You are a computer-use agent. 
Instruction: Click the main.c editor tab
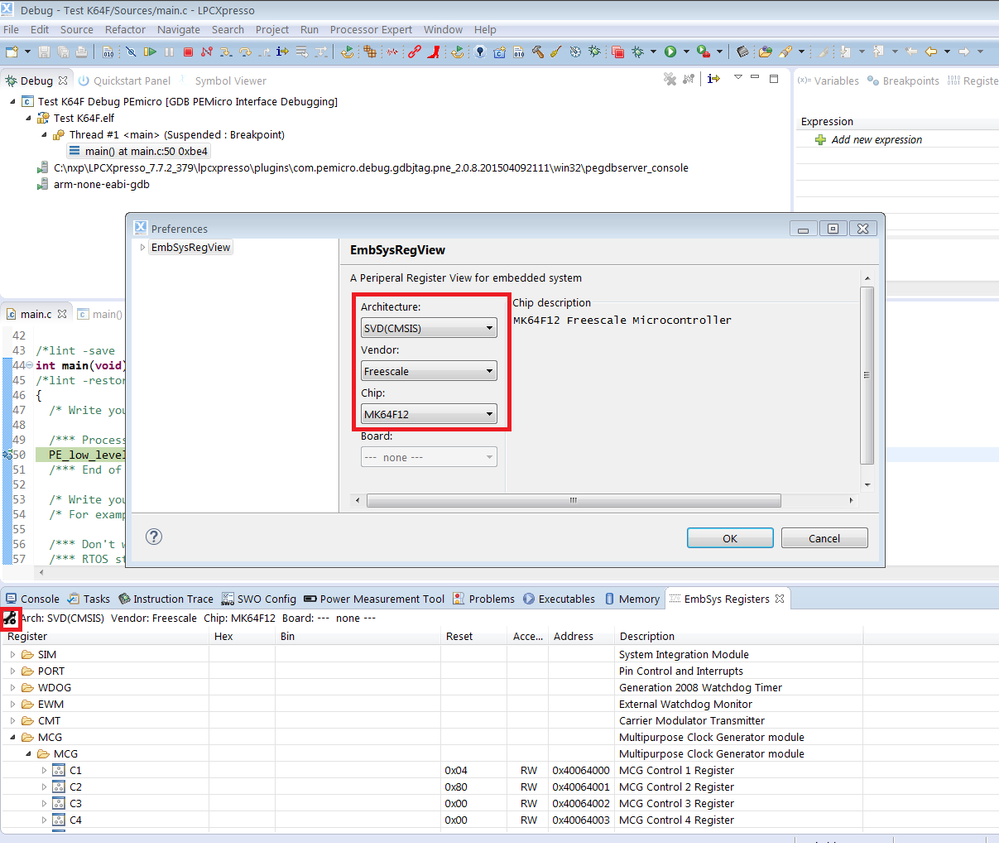point(36,314)
